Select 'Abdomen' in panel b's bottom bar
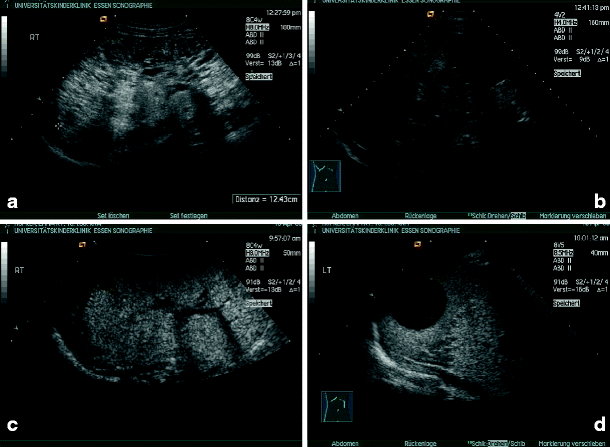The image size is (610, 447). click(345, 216)
